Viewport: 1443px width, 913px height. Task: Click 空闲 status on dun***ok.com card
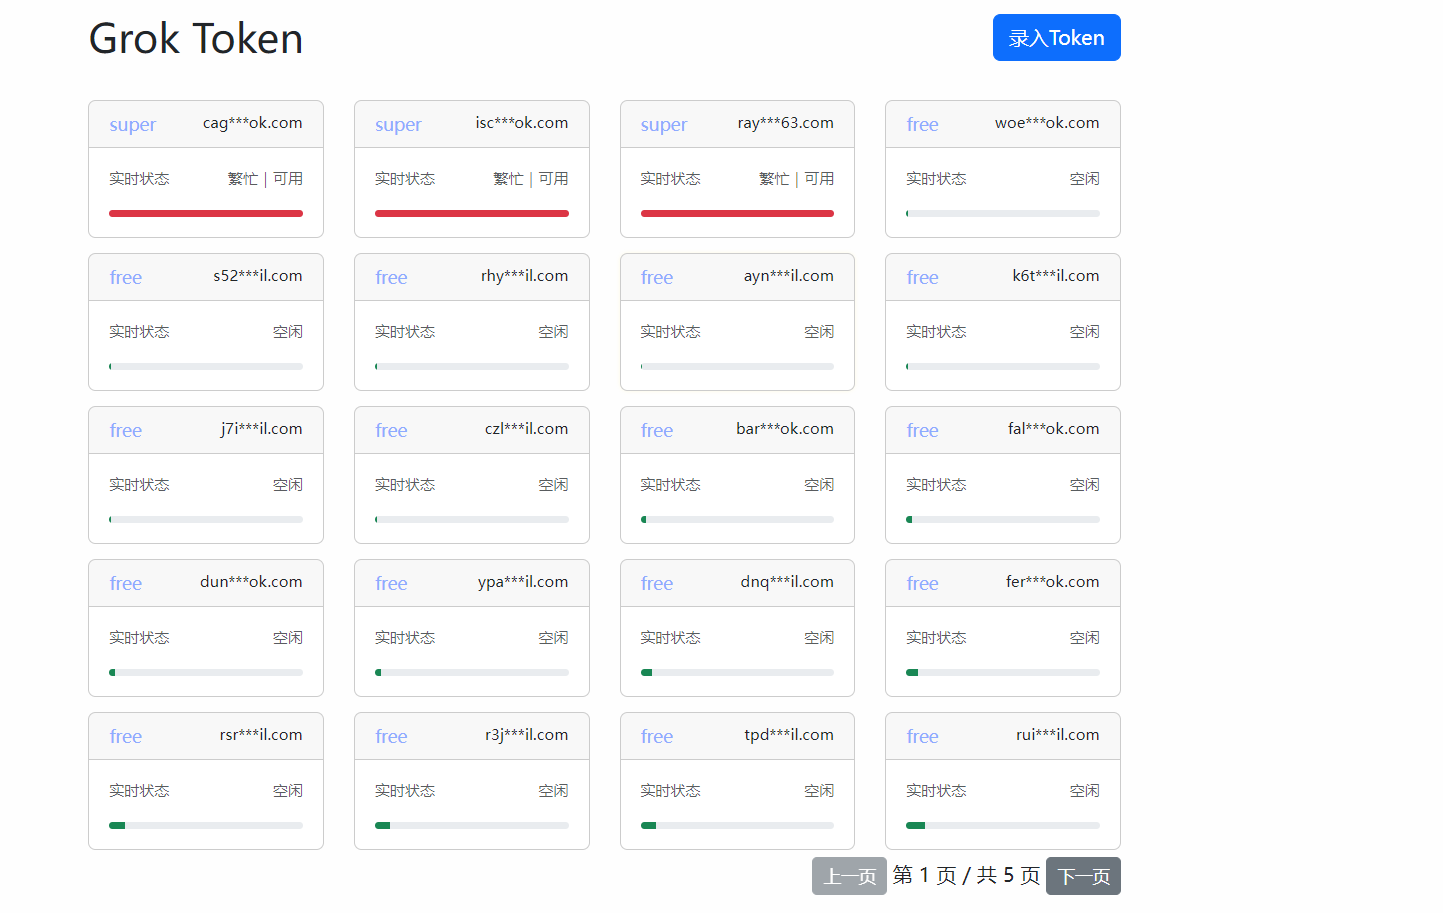tap(287, 638)
